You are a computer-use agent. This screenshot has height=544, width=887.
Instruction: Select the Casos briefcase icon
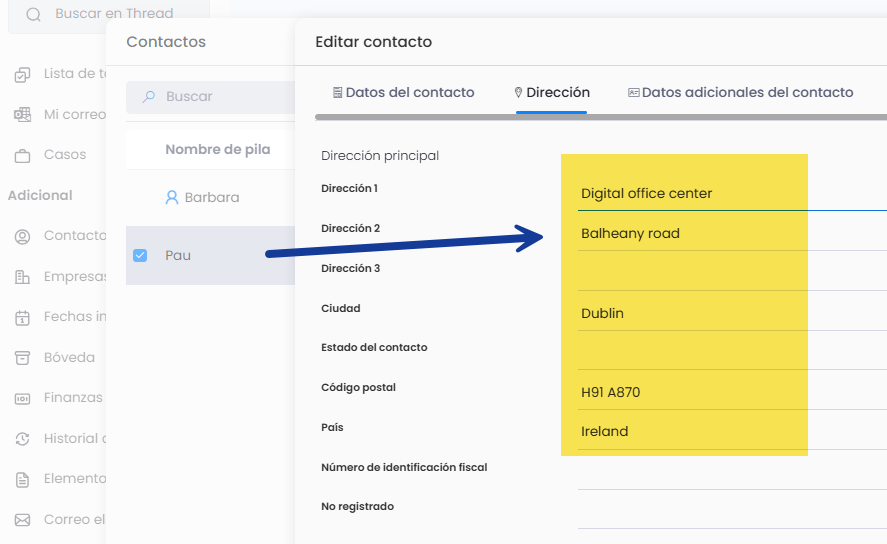point(23,156)
